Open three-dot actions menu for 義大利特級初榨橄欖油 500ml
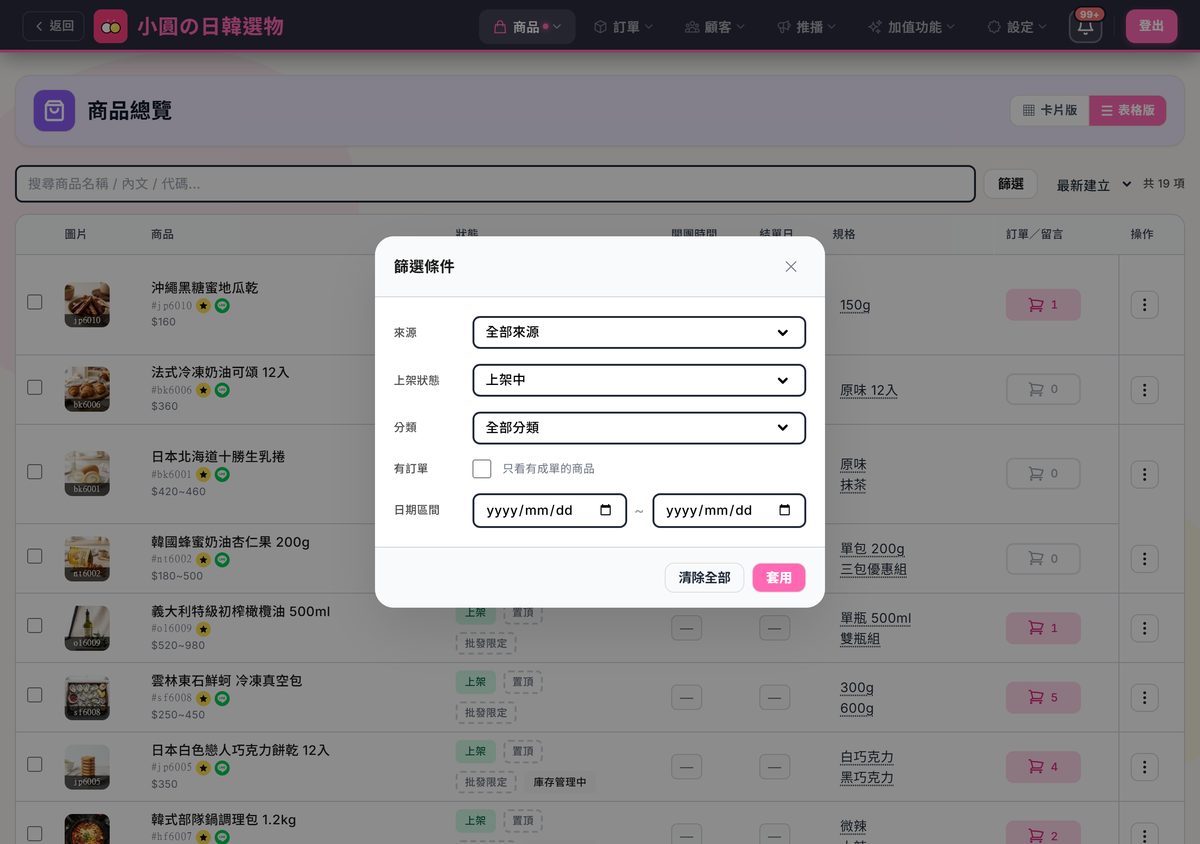The width and height of the screenshot is (1200, 844). 1145,628
